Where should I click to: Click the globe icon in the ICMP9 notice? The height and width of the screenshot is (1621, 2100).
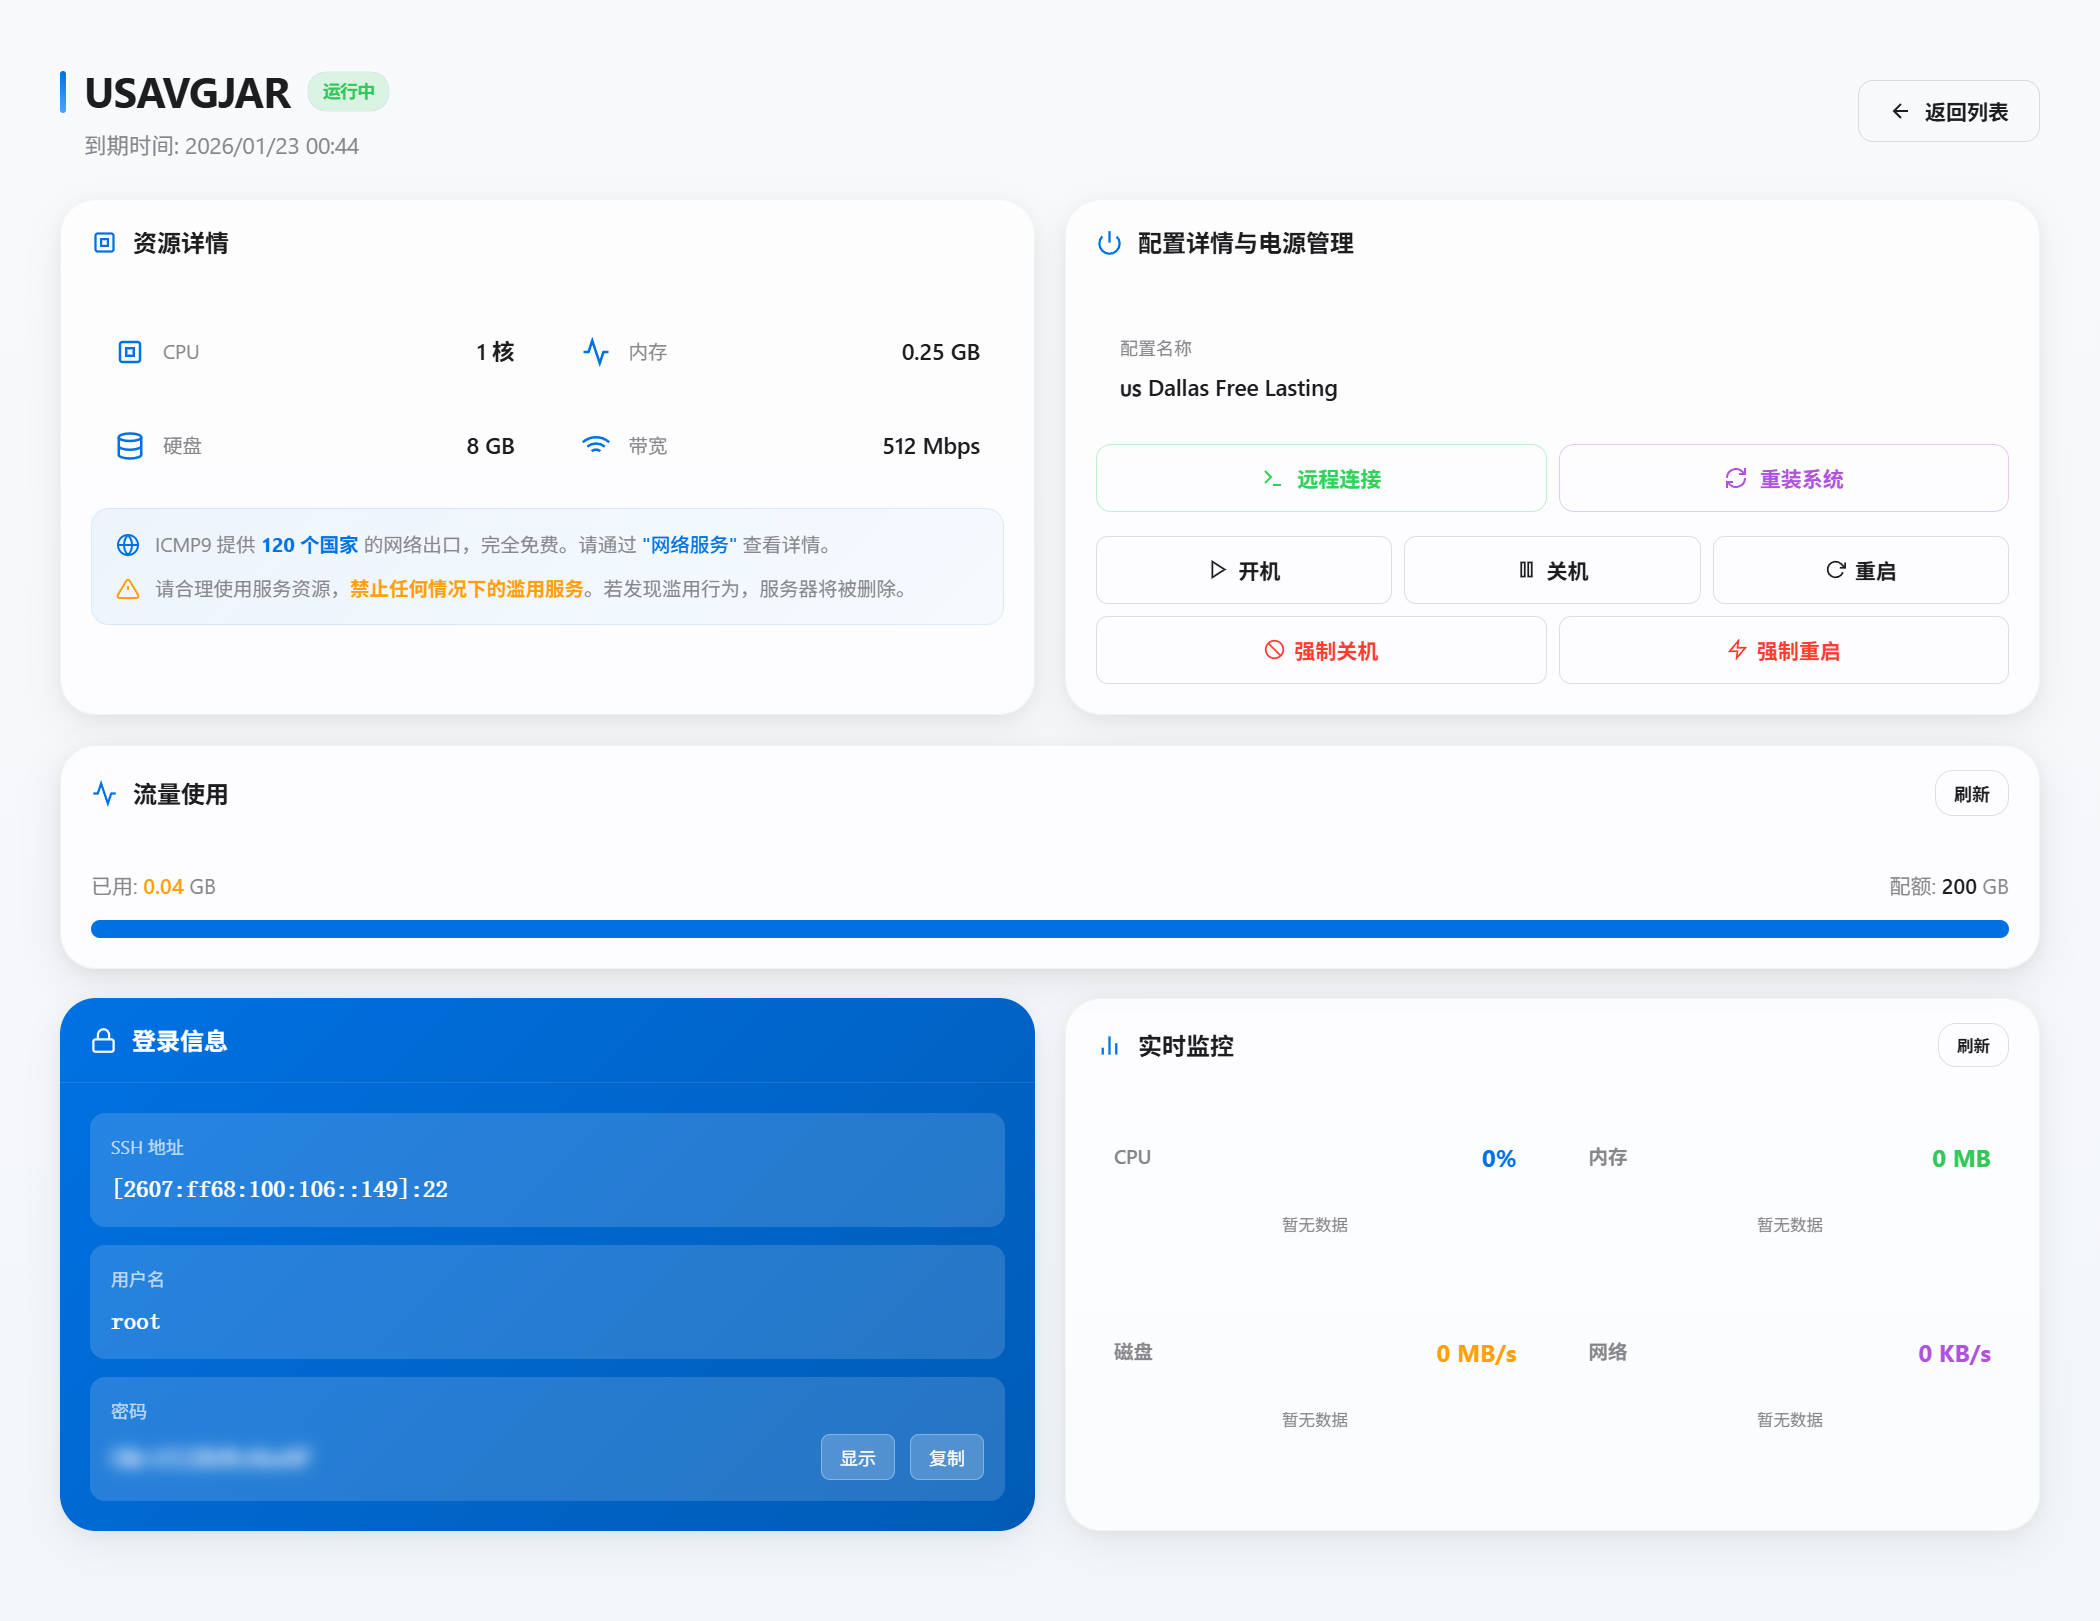tap(128, 545)
